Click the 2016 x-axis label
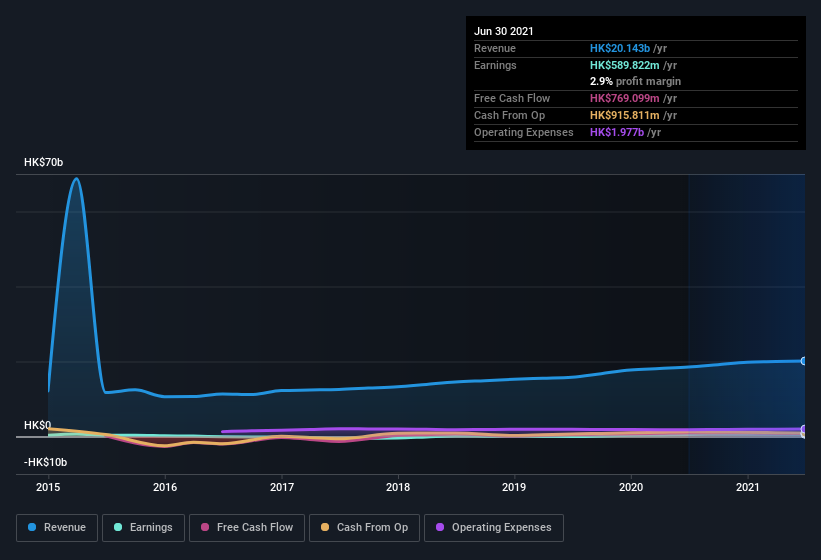 click(x=165, y=487)
